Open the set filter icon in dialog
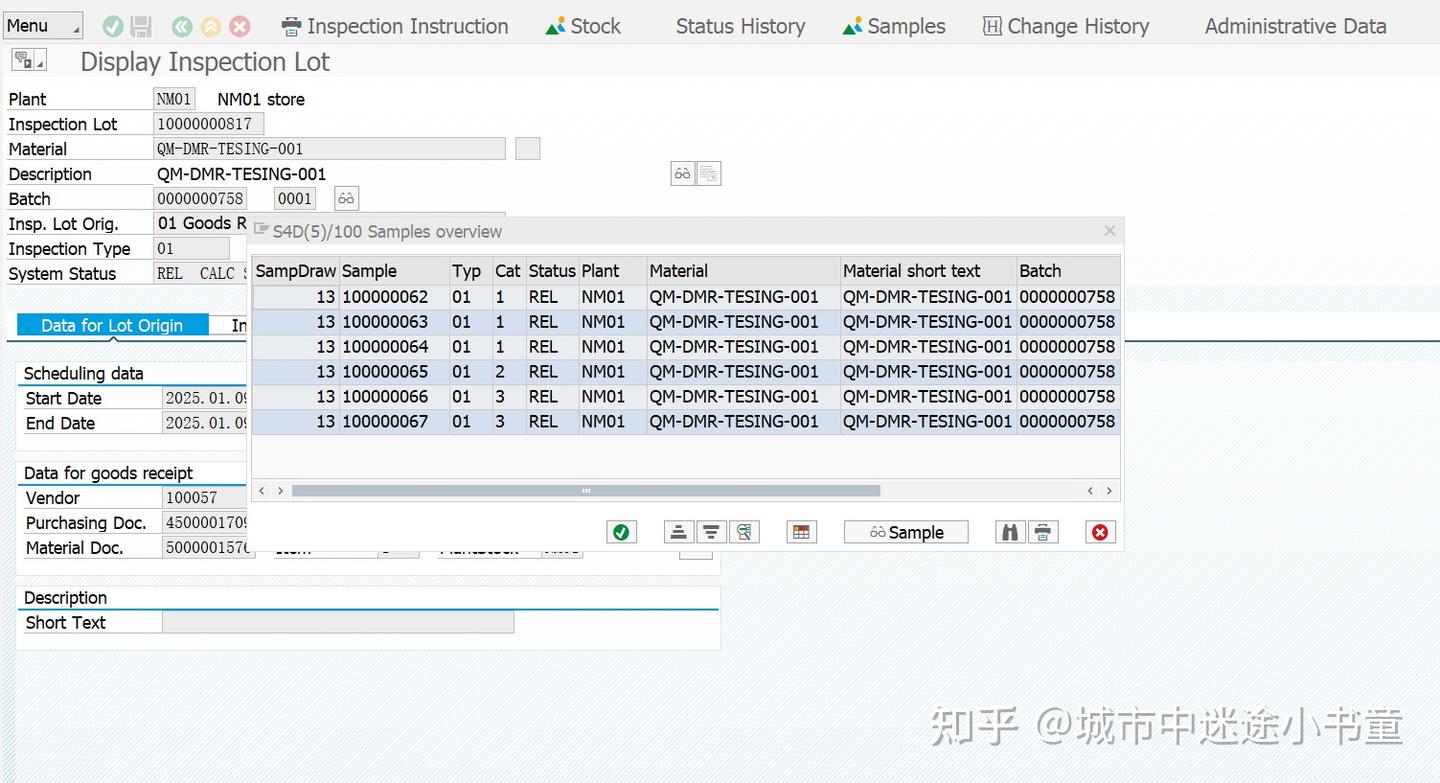This screenshot has height=783, width=1440. pos(744,532)
